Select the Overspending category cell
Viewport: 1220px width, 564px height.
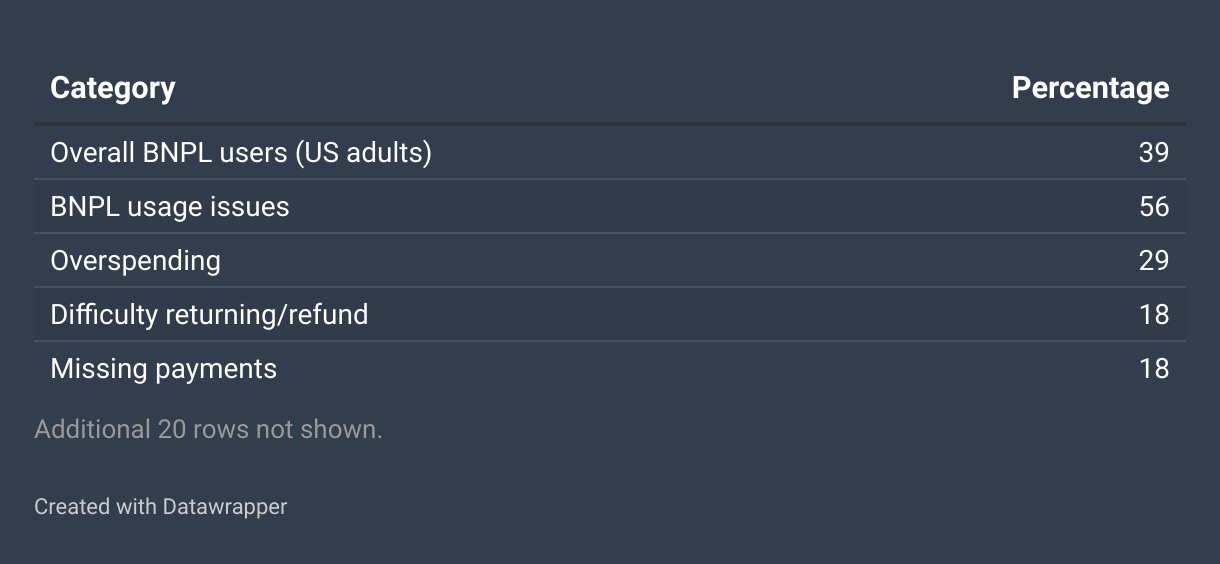point(135,261)
